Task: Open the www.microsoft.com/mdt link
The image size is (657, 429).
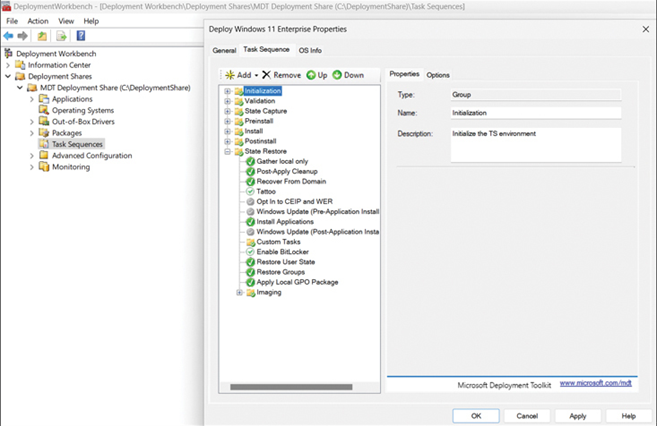Action: coord(595,383)
